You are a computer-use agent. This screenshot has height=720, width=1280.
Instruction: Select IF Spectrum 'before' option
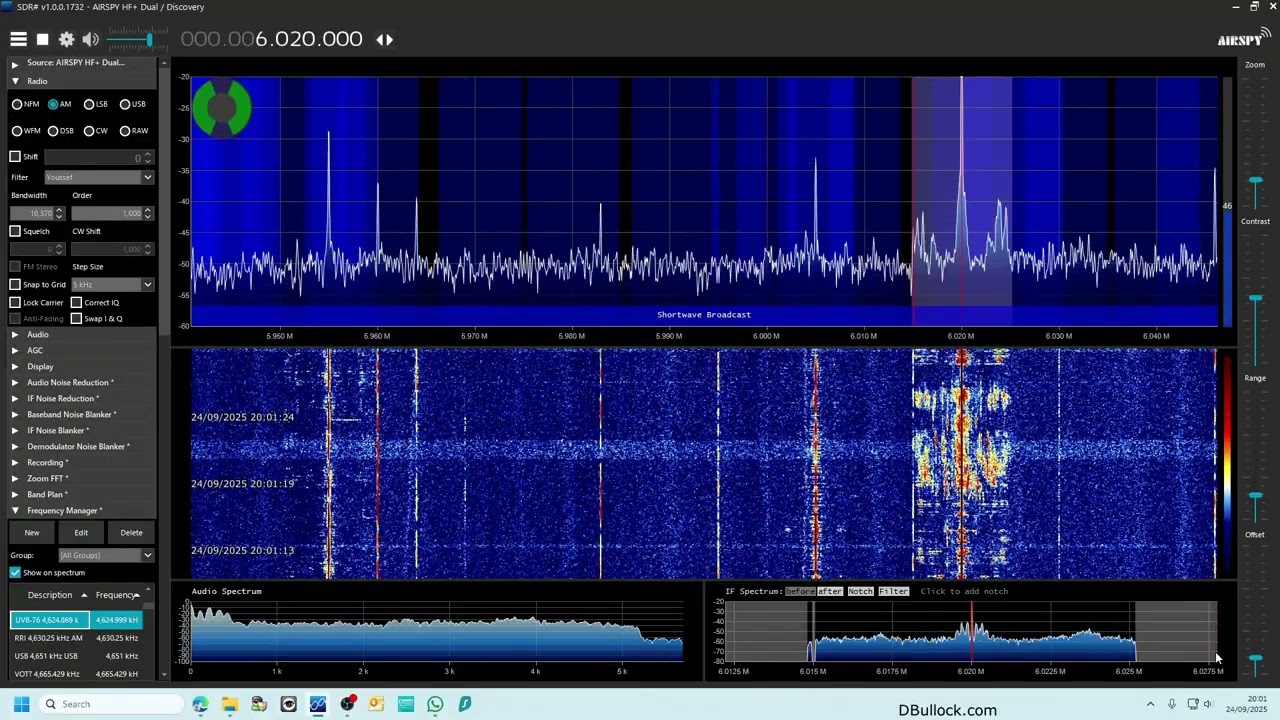point(800,591)
